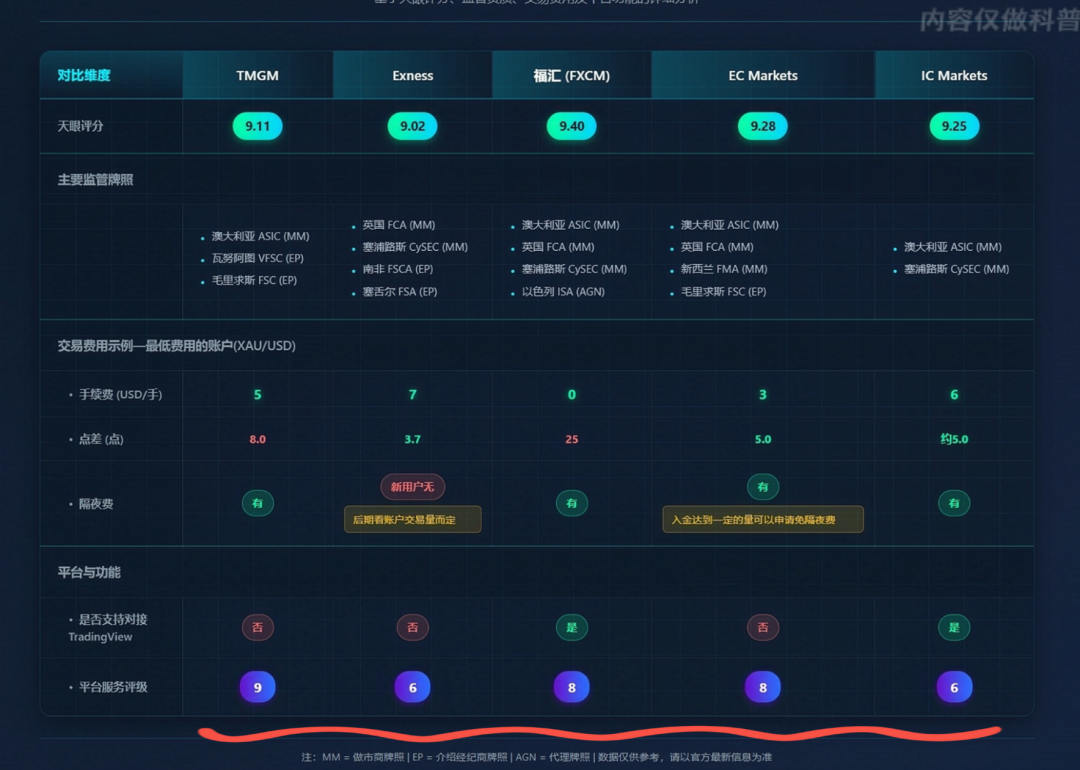Click TMGM's platform service rating 9 badge
This screenshot has width=1080, height=770.
[x=257, y=687]
